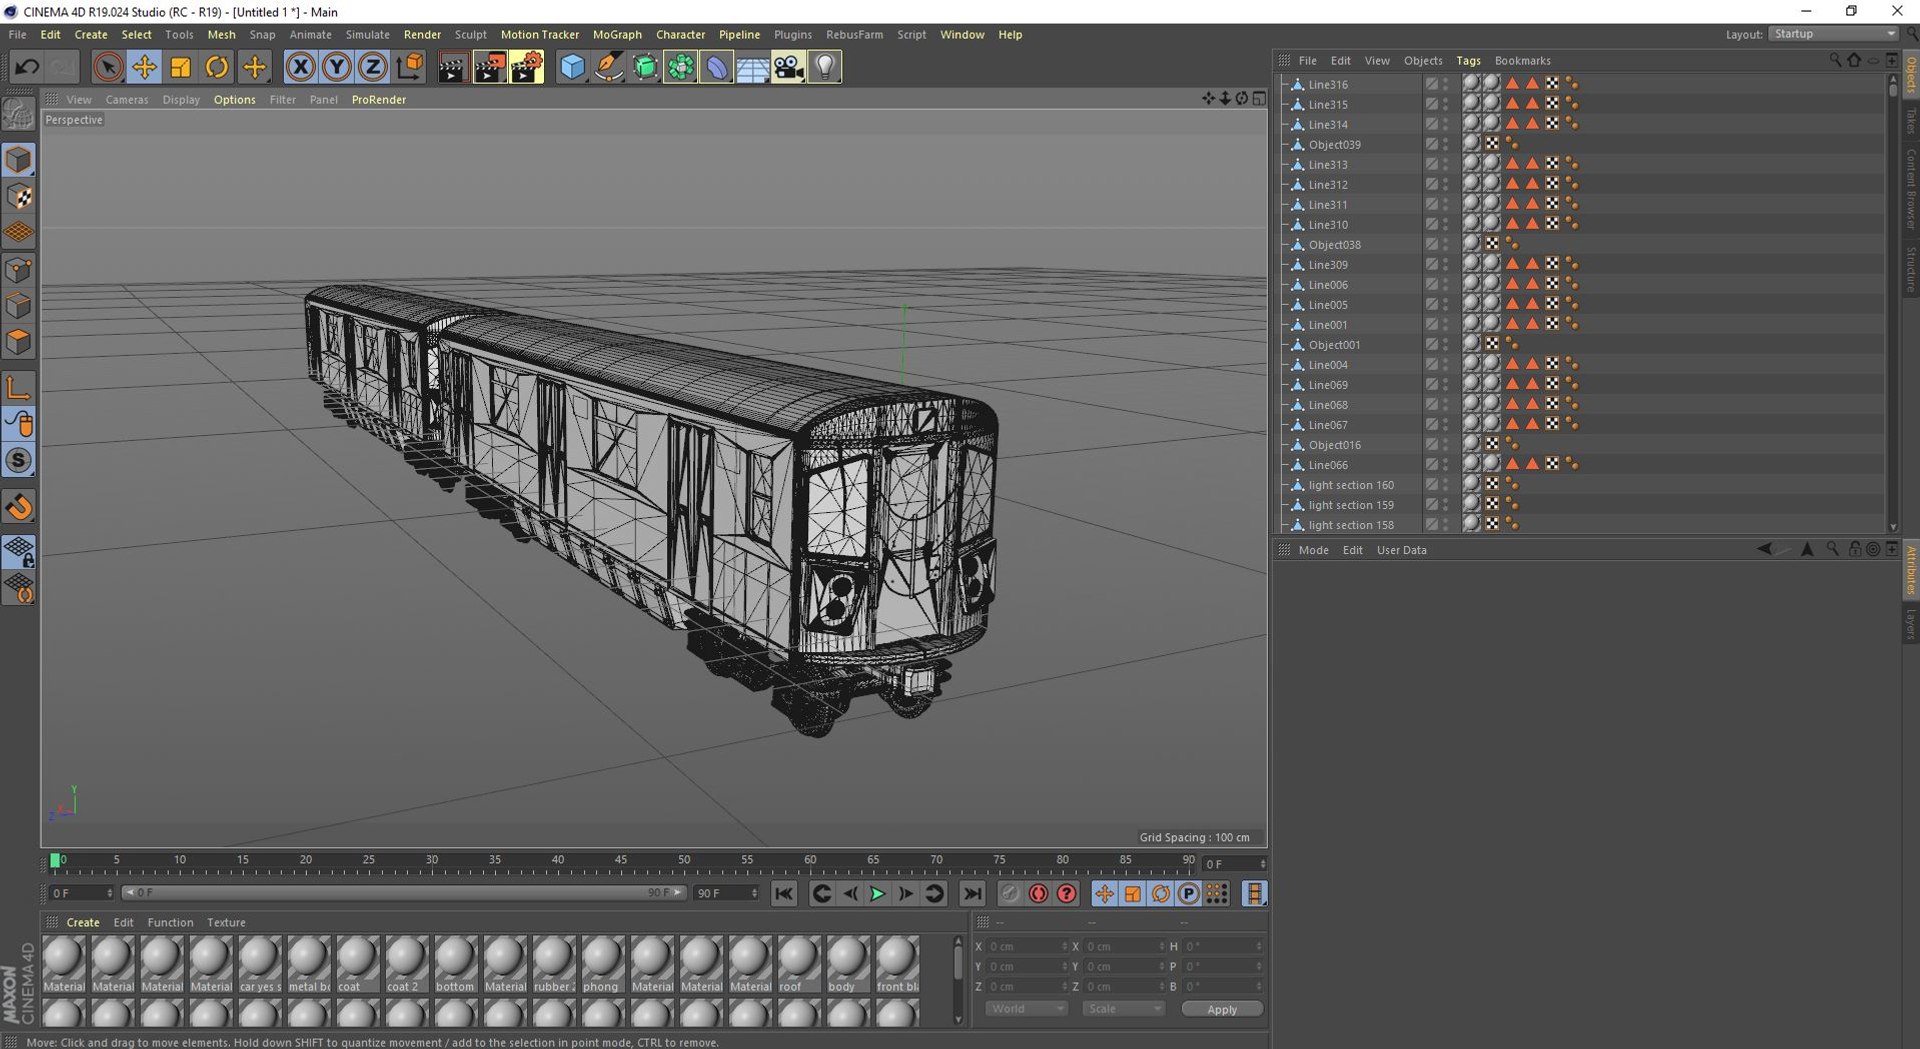This screenshot has width=1920, height=1049.
Task: Open the Scale mode dropdown
Action: (1124, 1009)
